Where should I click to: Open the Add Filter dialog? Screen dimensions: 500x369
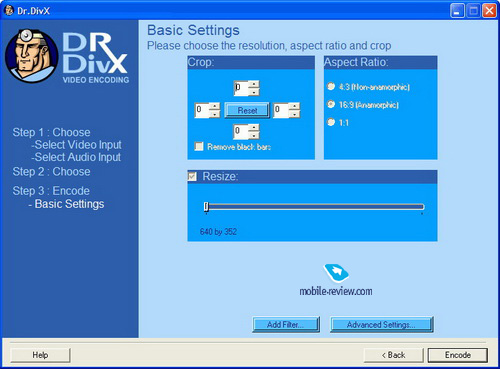[286, 324]
